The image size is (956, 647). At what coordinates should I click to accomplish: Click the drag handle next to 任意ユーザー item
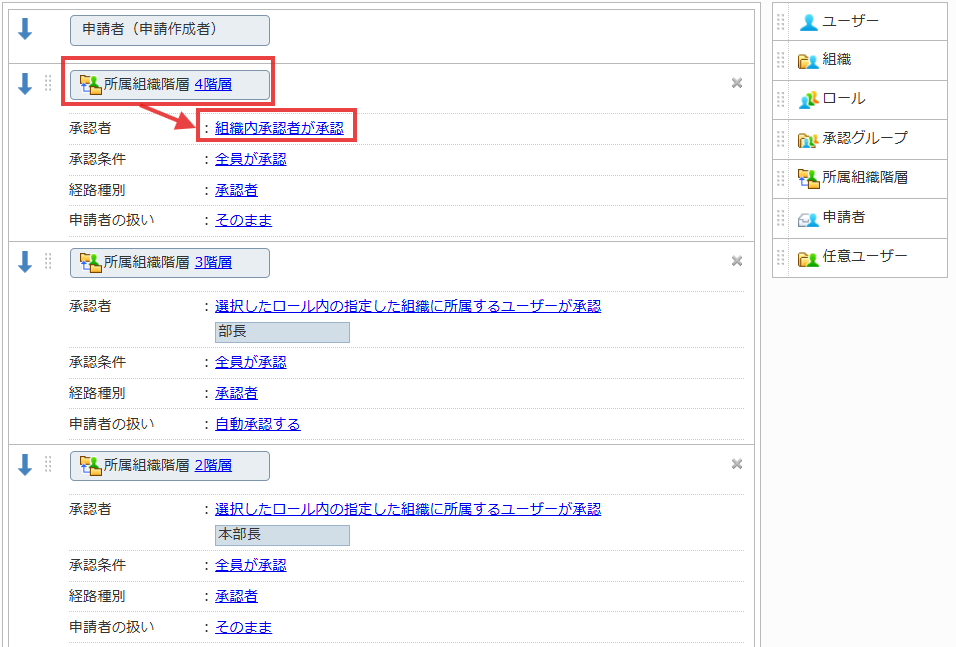(x=780, y=257)
